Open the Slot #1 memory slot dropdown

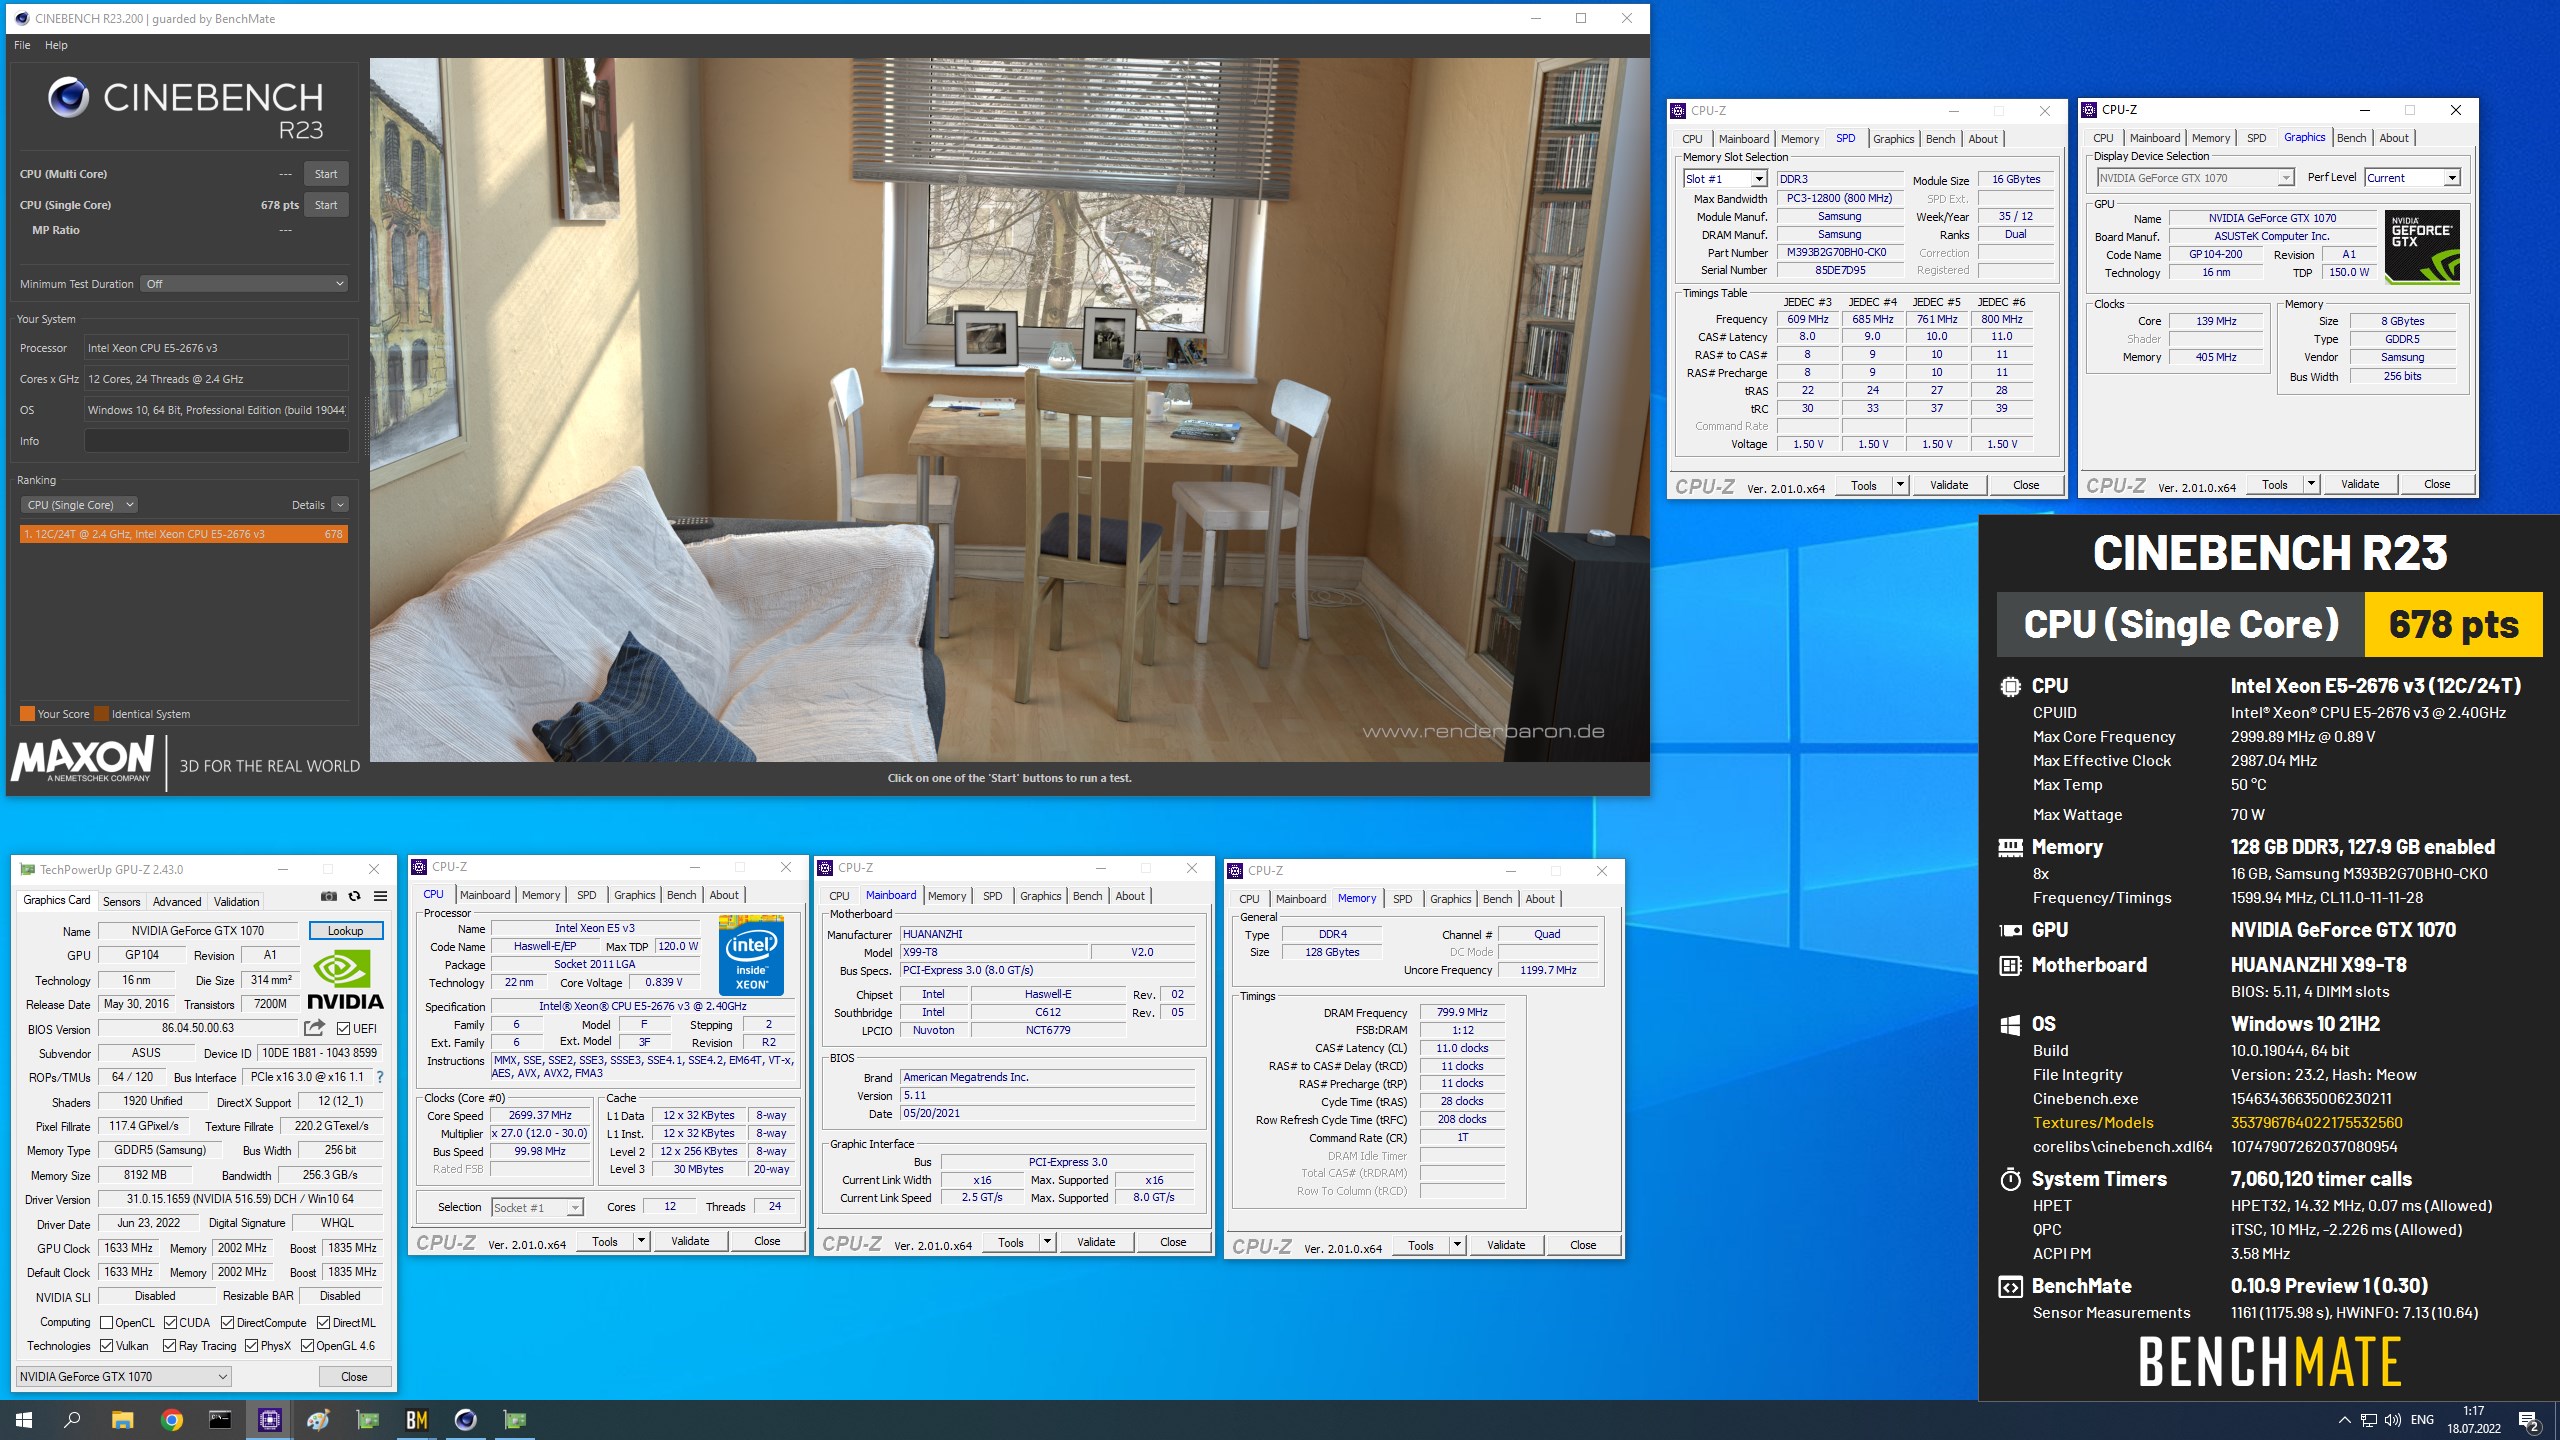click(x=1725, y=179)
